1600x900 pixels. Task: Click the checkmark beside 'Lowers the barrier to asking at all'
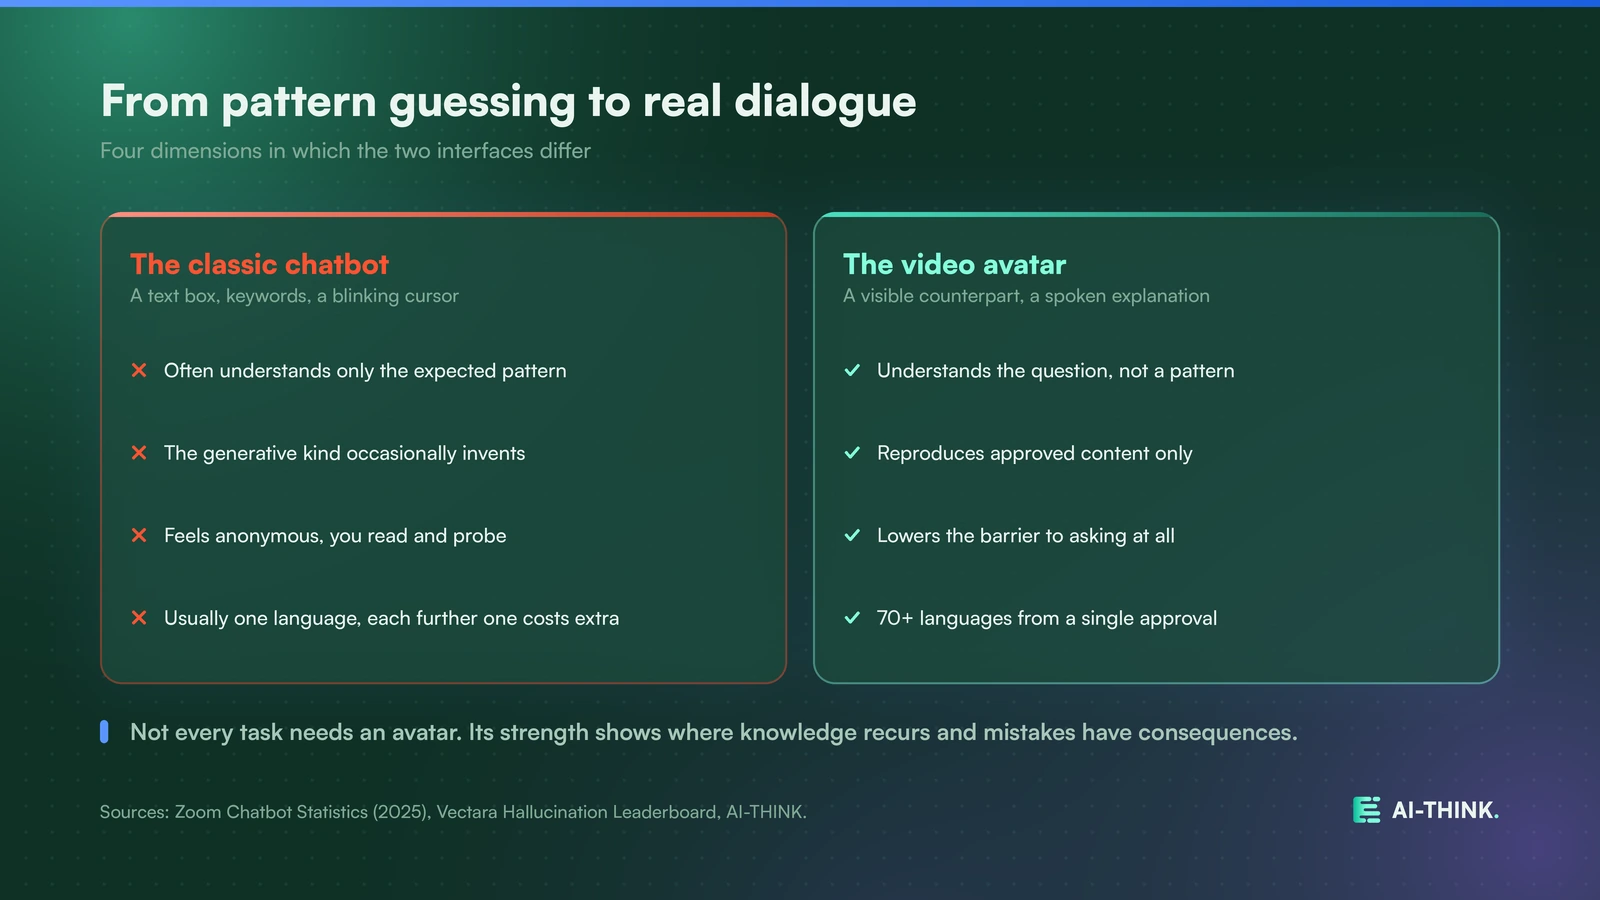pos(852,535)
